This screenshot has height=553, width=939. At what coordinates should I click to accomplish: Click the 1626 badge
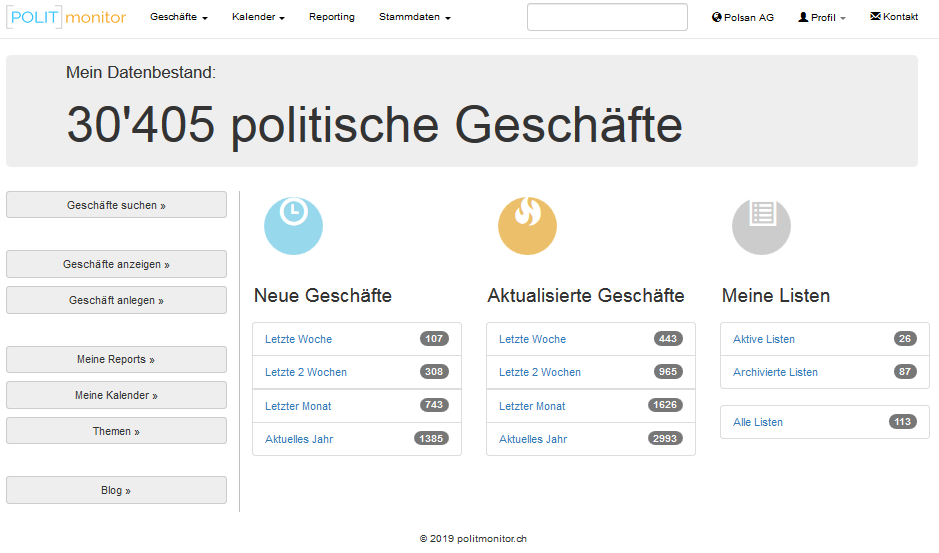tap(665, 405)
